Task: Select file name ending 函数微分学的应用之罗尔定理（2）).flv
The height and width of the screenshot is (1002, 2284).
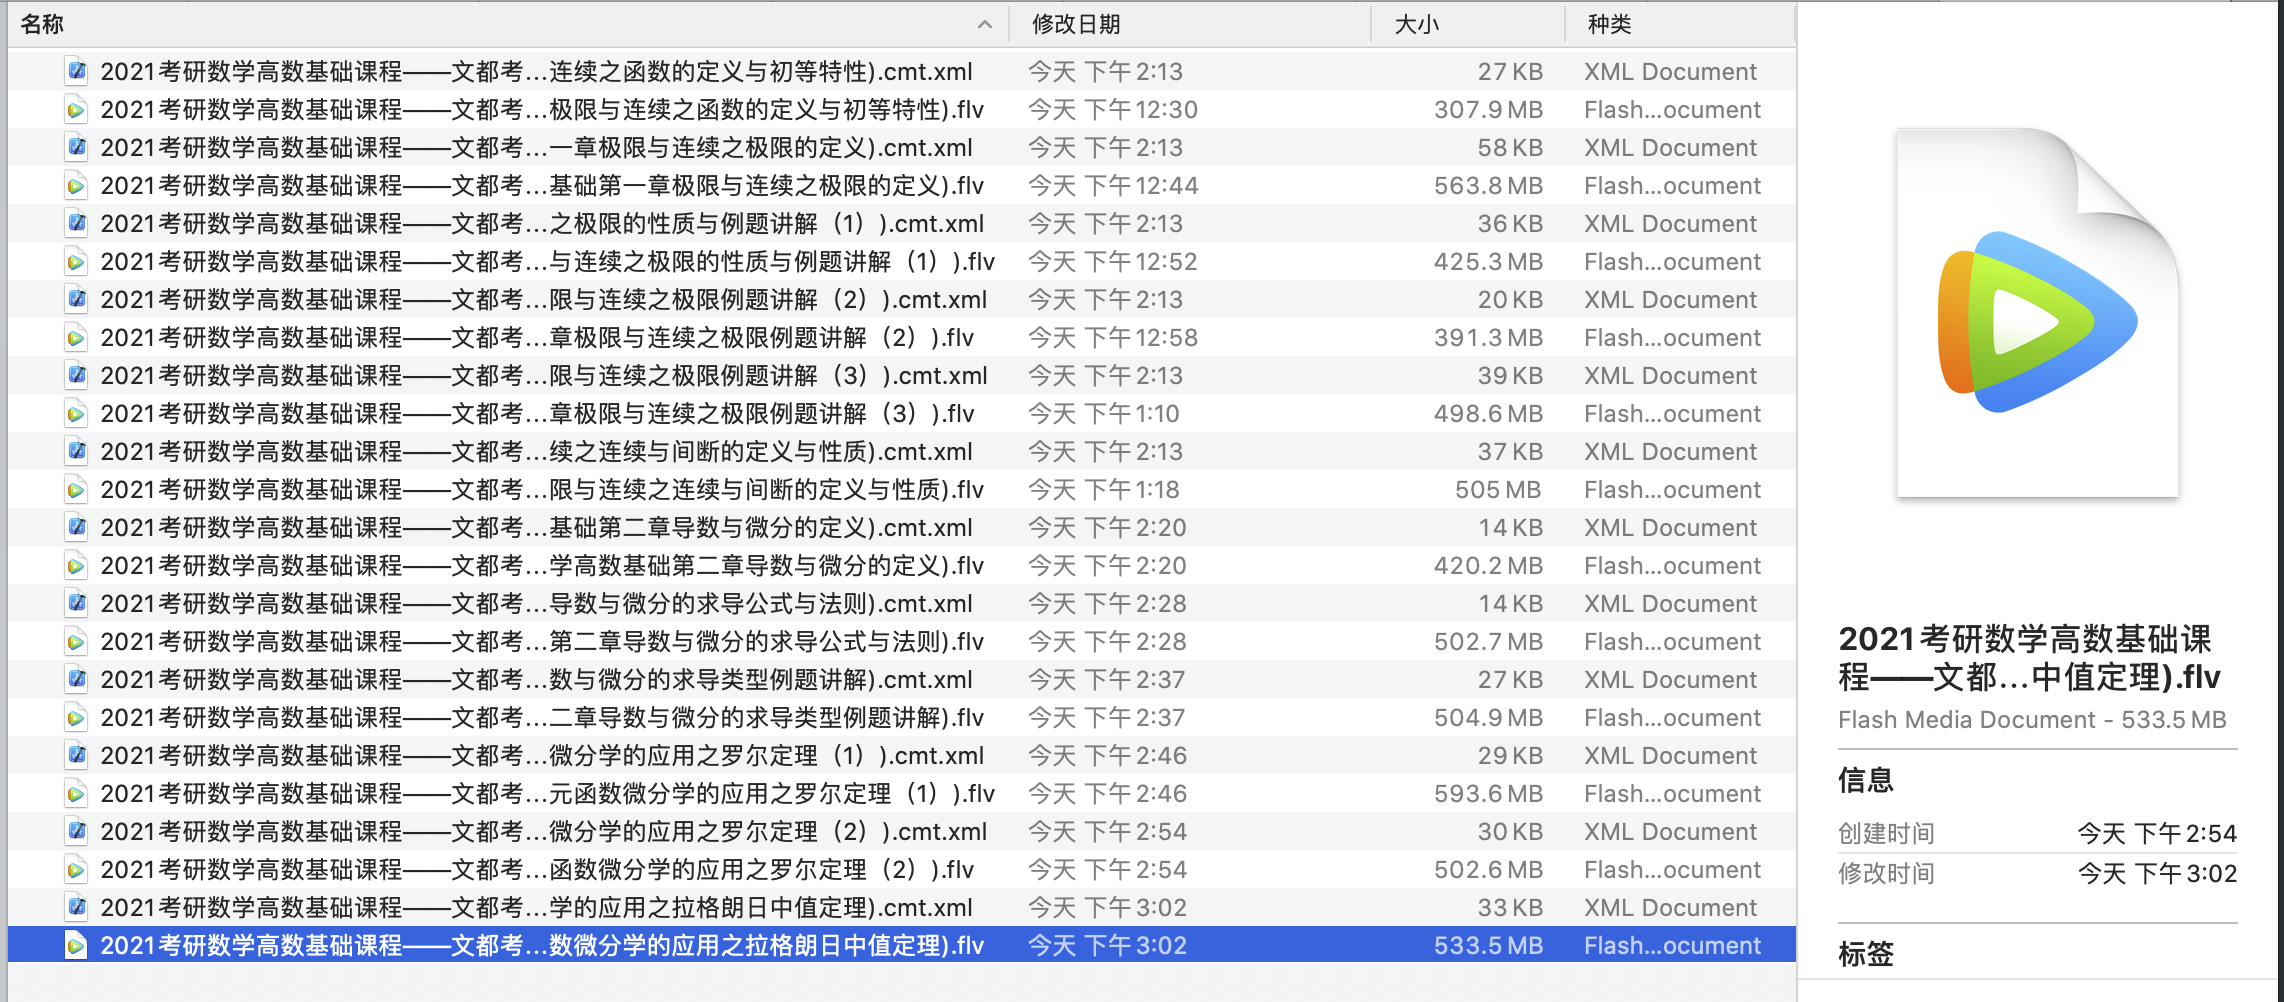Action: click(x=537, y=869)
